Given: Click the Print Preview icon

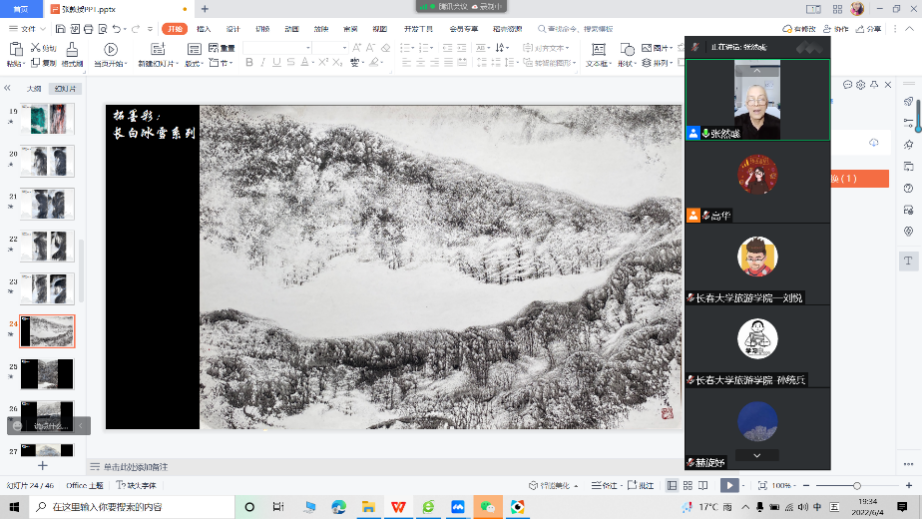Looking at the screenshot, I should [x=103, y=29].
